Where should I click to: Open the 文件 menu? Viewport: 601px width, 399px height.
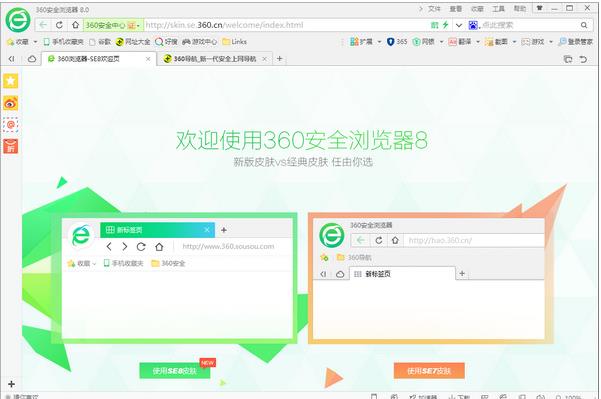click(x=434, y=9)
